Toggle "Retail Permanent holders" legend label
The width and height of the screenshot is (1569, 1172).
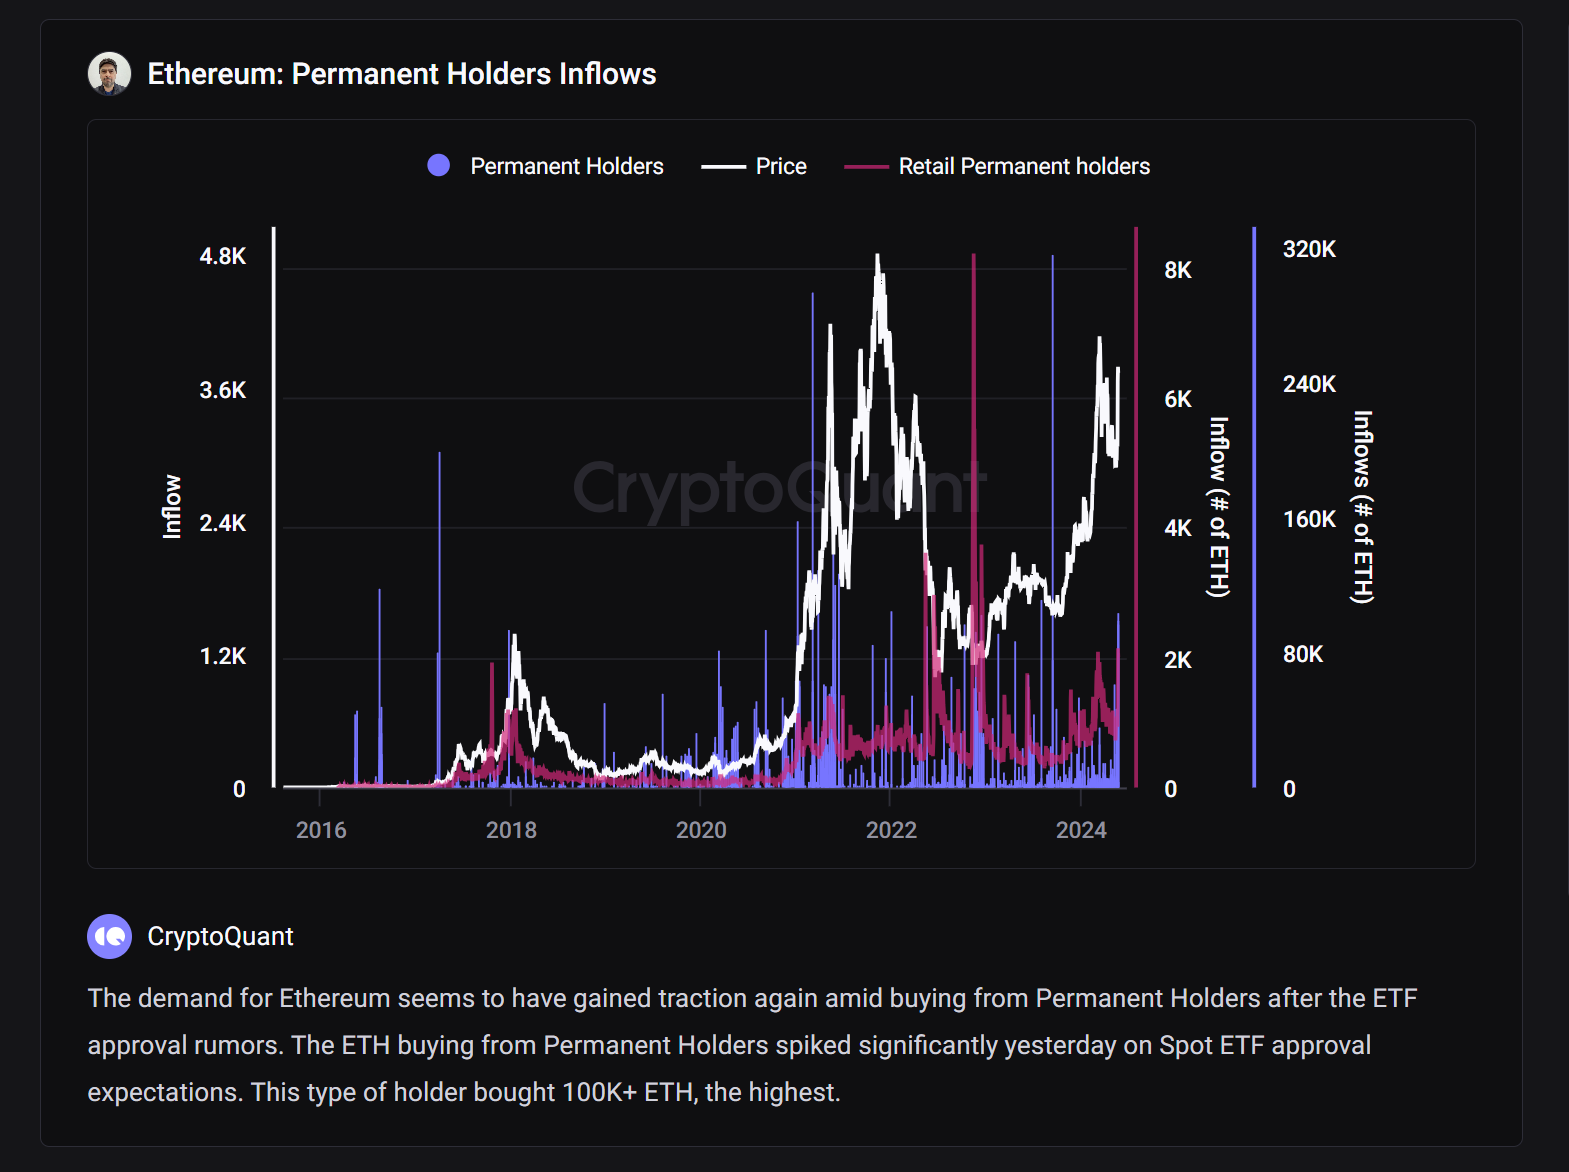tap(1024, 167)
